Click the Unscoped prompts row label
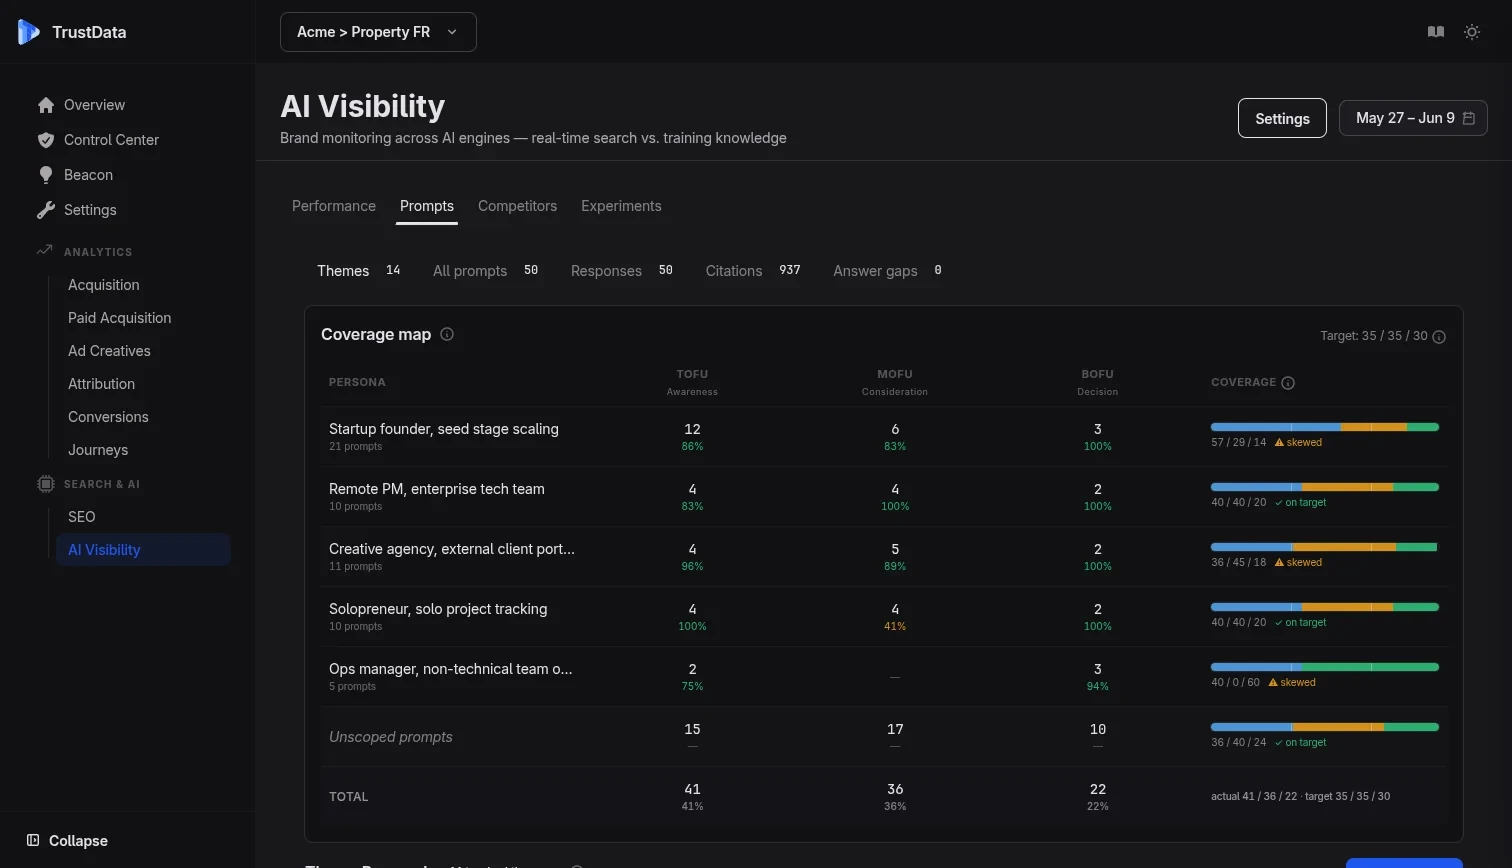Image resolution: width=1512 pixels, height=868 pixels. click(x=391, y=737)
